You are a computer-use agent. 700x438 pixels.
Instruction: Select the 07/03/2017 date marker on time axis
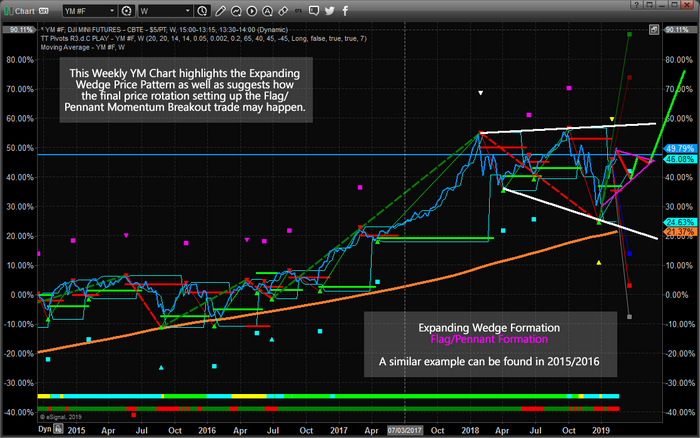[x=404, y=430]
